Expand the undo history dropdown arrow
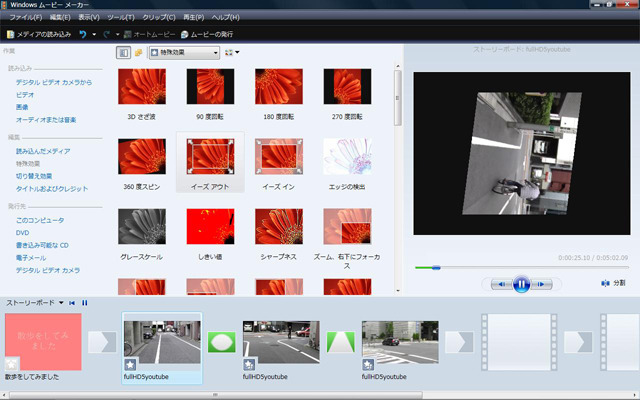 click(x=94, y=34)
